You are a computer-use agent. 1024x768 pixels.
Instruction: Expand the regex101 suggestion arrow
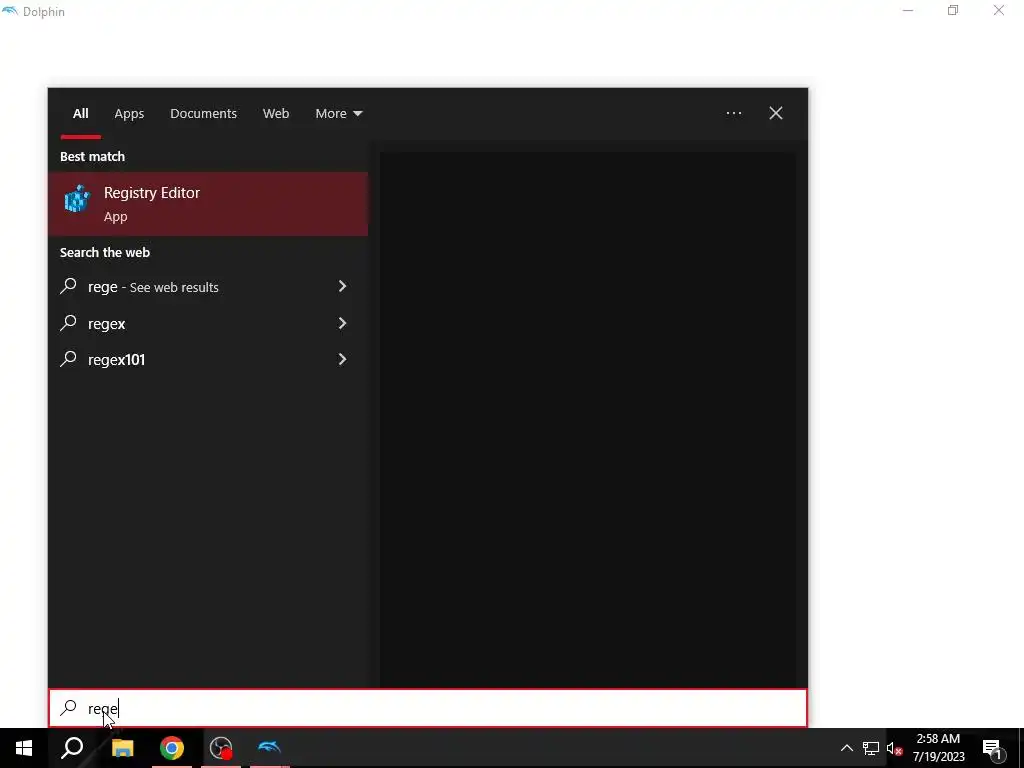[x=342, y=359]
